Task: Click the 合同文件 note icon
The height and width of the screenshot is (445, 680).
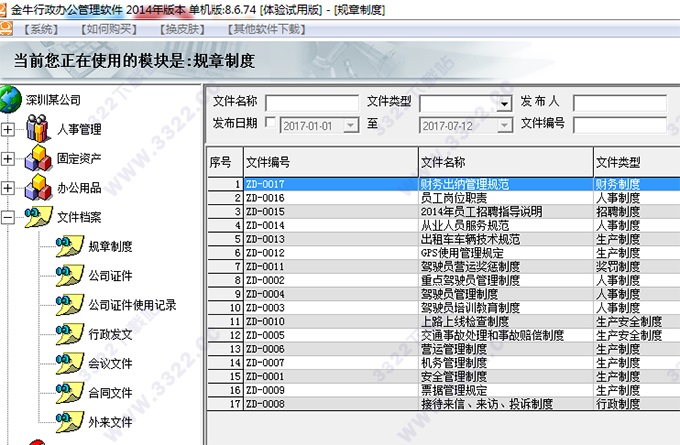Action: pyautogui.click(x=69, y=393)
